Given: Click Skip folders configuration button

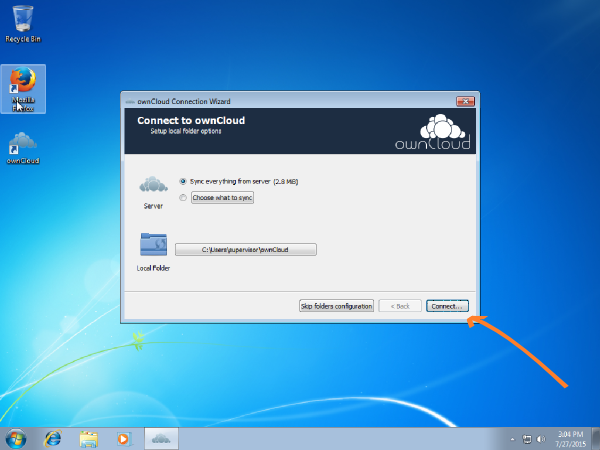Looking at the screenshot, I should click(x=336, y=306).
